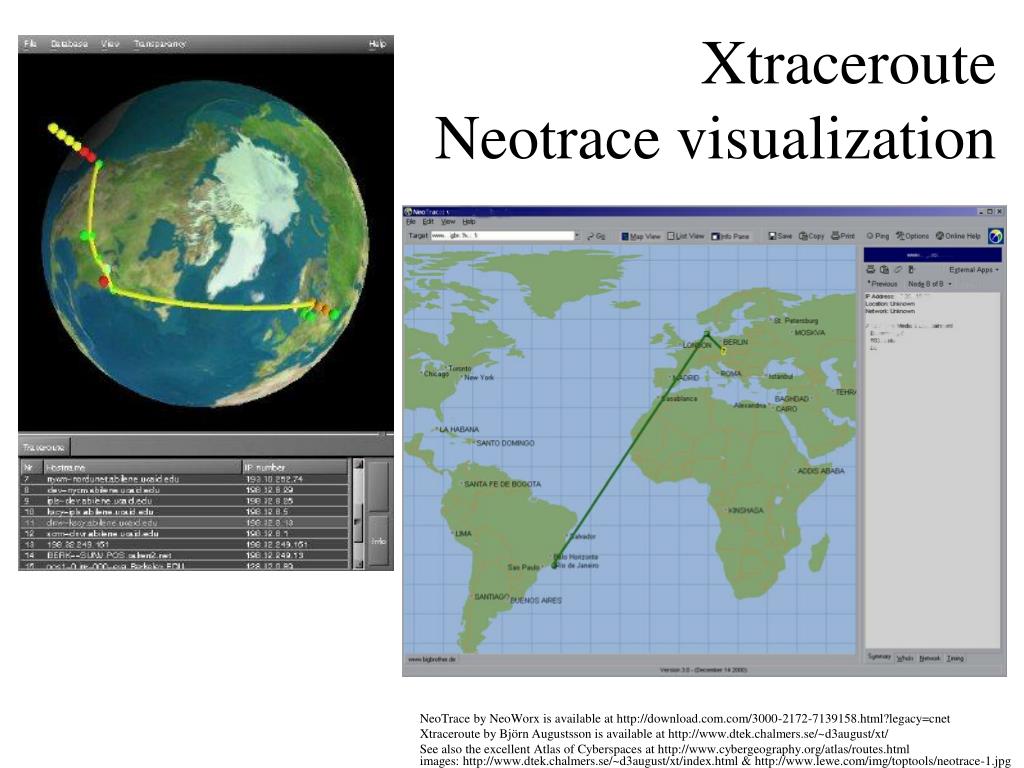
Task: Click the 3D globe in Xtraceroute
Action: click(x=206, y=243)
